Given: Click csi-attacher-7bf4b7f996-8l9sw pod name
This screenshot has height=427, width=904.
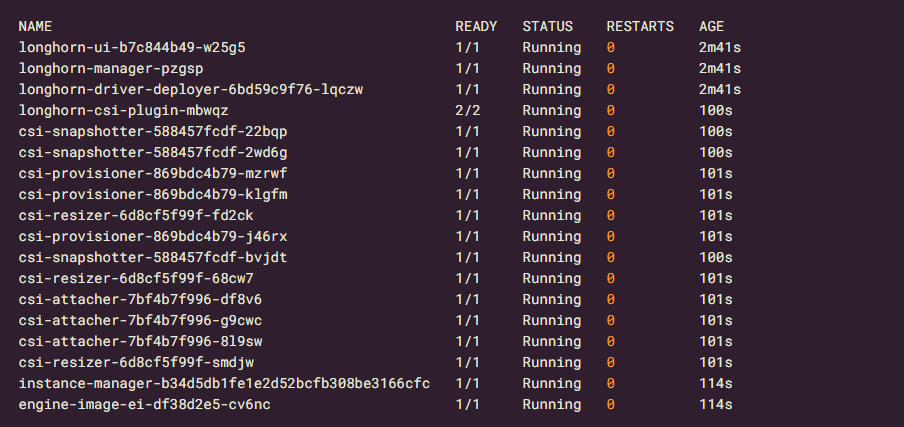Looking at the screenshot, I should coord(140,342).
